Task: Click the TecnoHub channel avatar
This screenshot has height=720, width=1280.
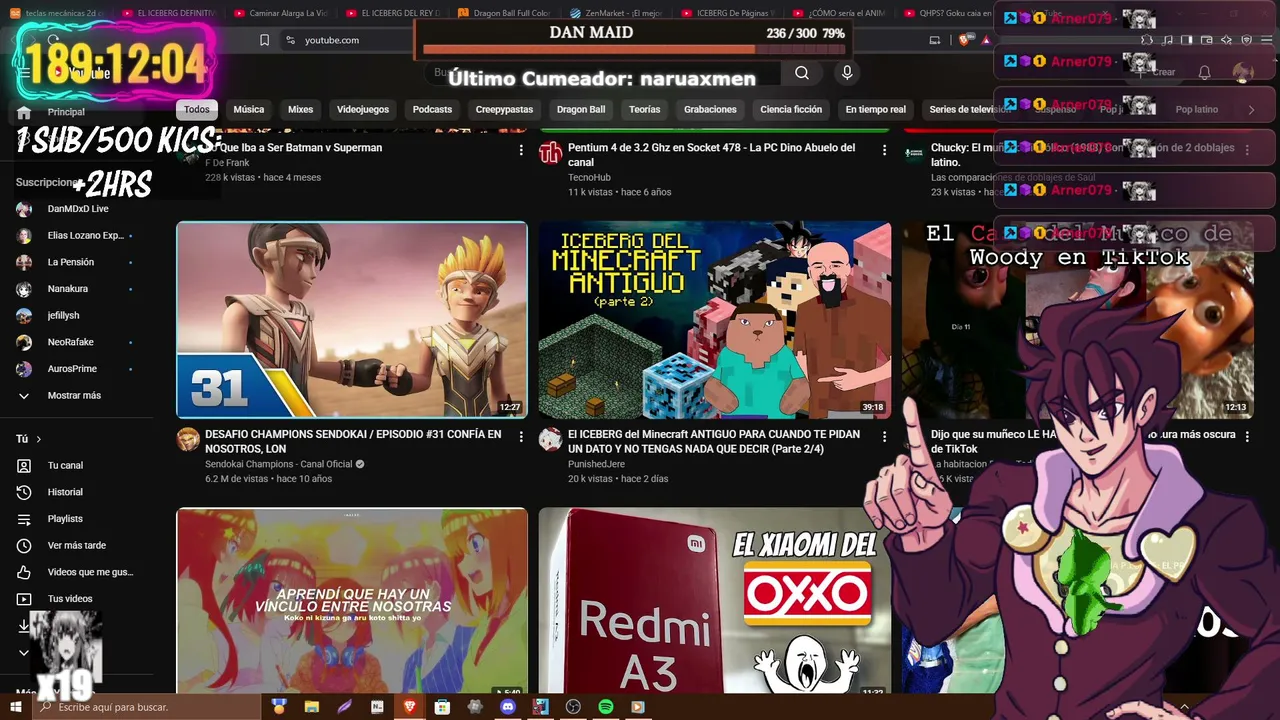Action: point(550,153)
